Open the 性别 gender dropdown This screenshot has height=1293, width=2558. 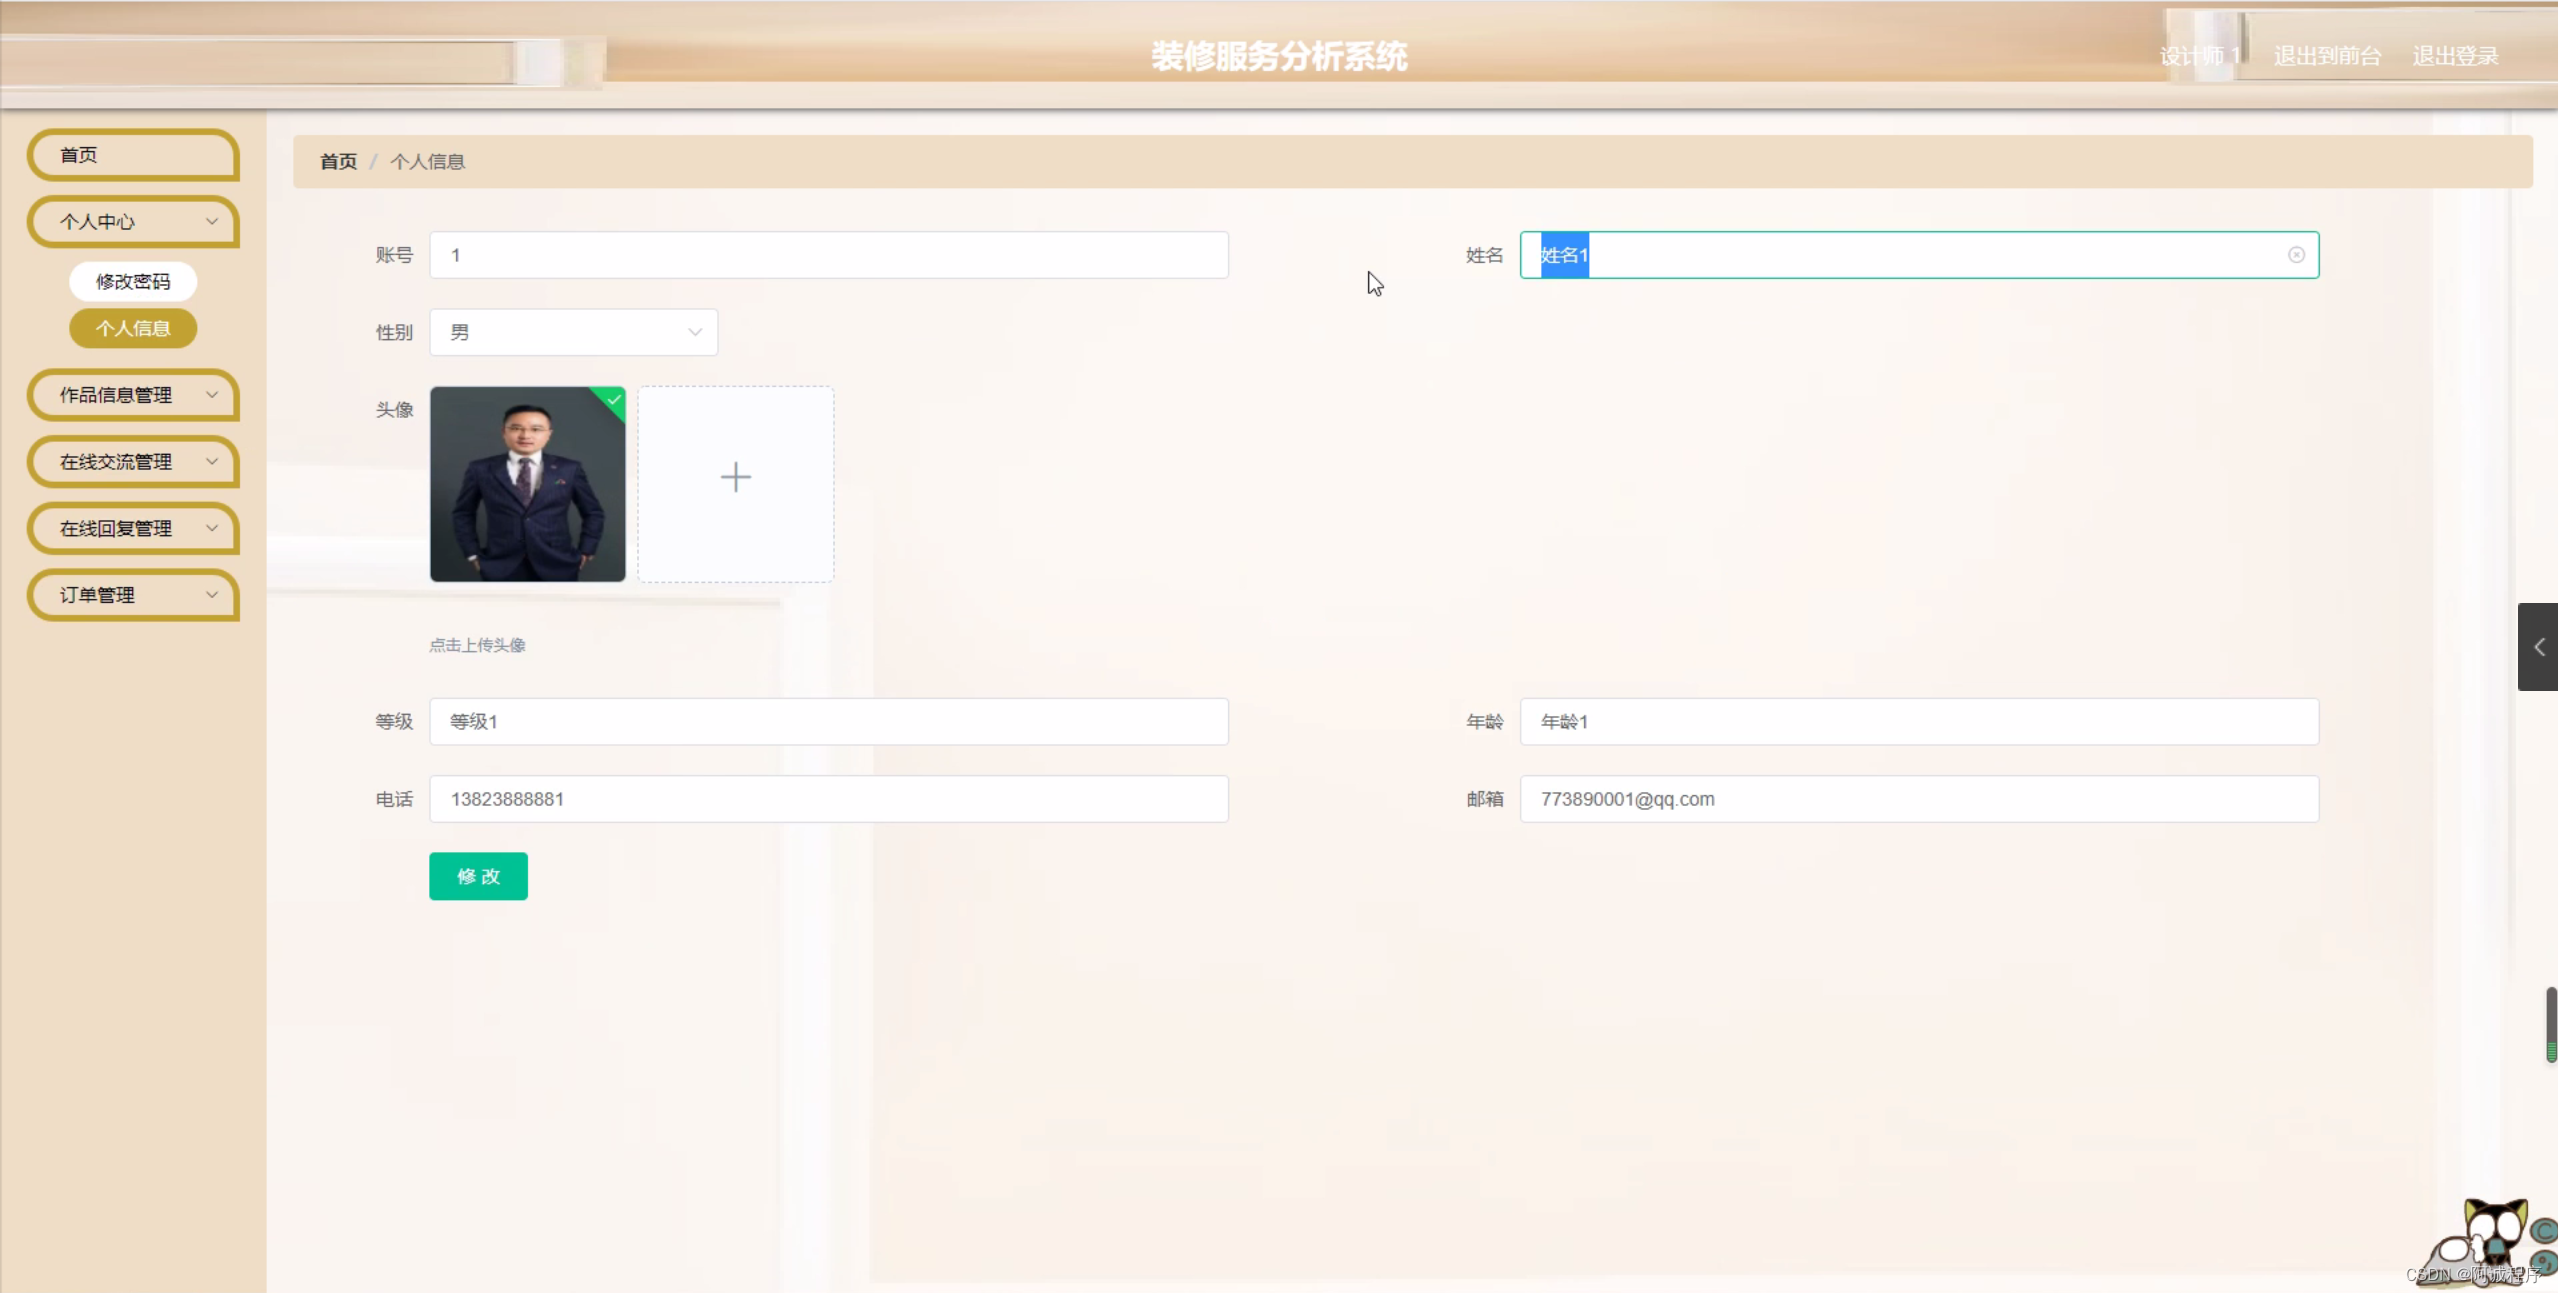(x=573, y=332)
